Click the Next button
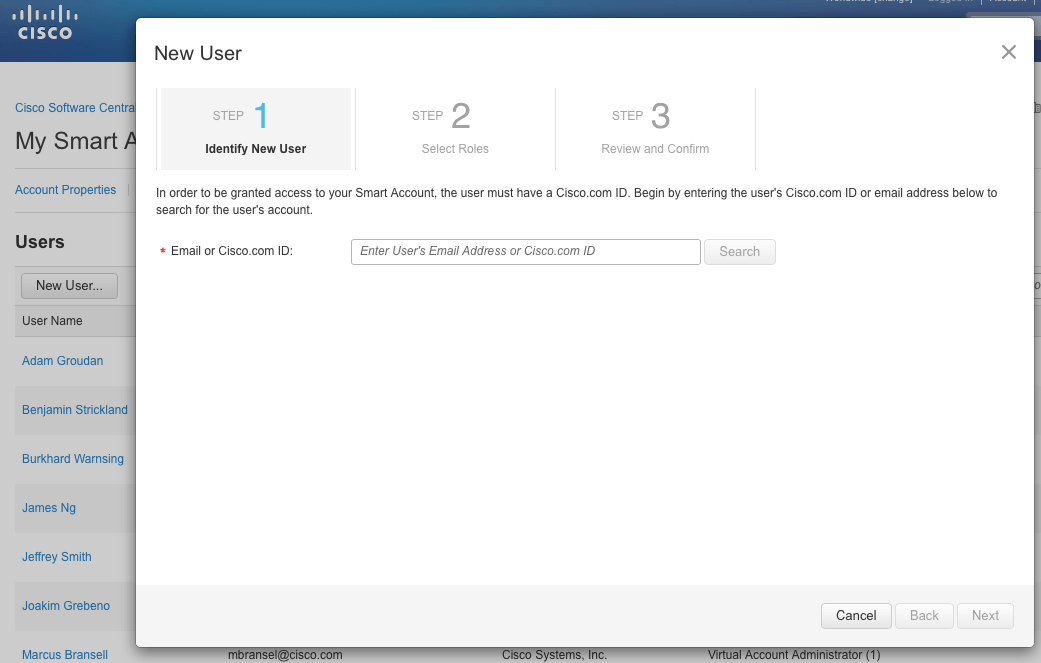 point(984,615)
